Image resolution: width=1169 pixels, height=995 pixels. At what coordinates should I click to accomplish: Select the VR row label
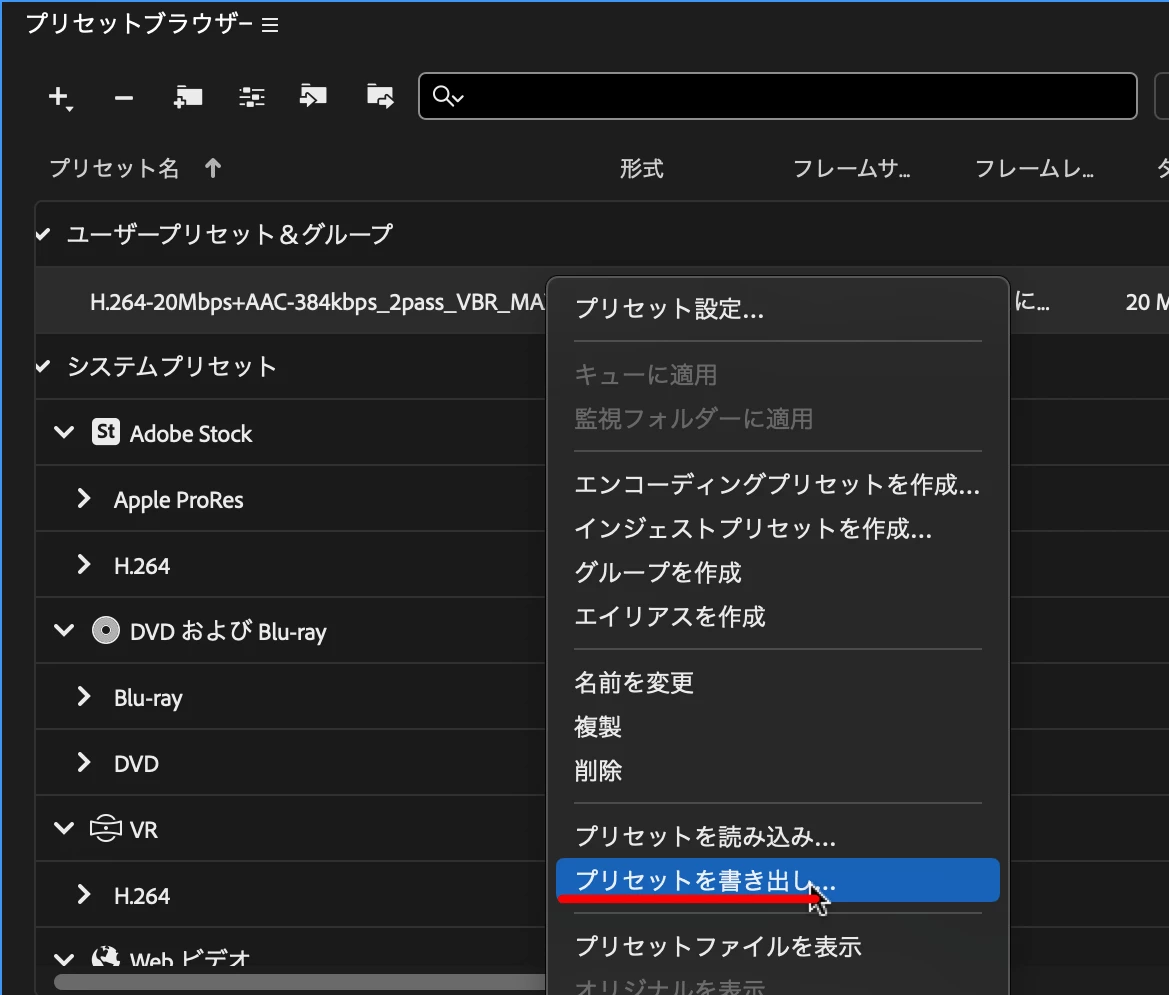(144, 830)
